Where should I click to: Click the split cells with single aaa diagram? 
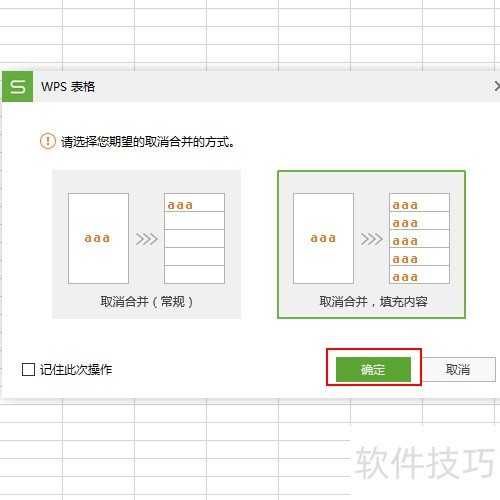(194, 238)
